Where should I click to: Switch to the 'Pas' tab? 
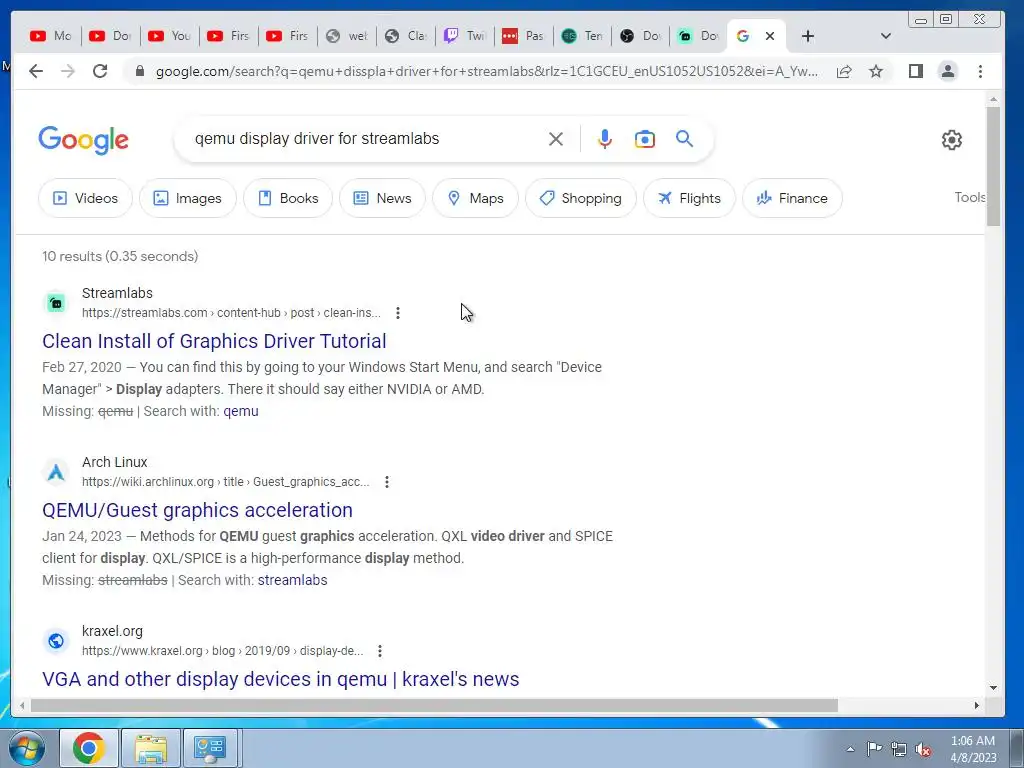[524, 36]
